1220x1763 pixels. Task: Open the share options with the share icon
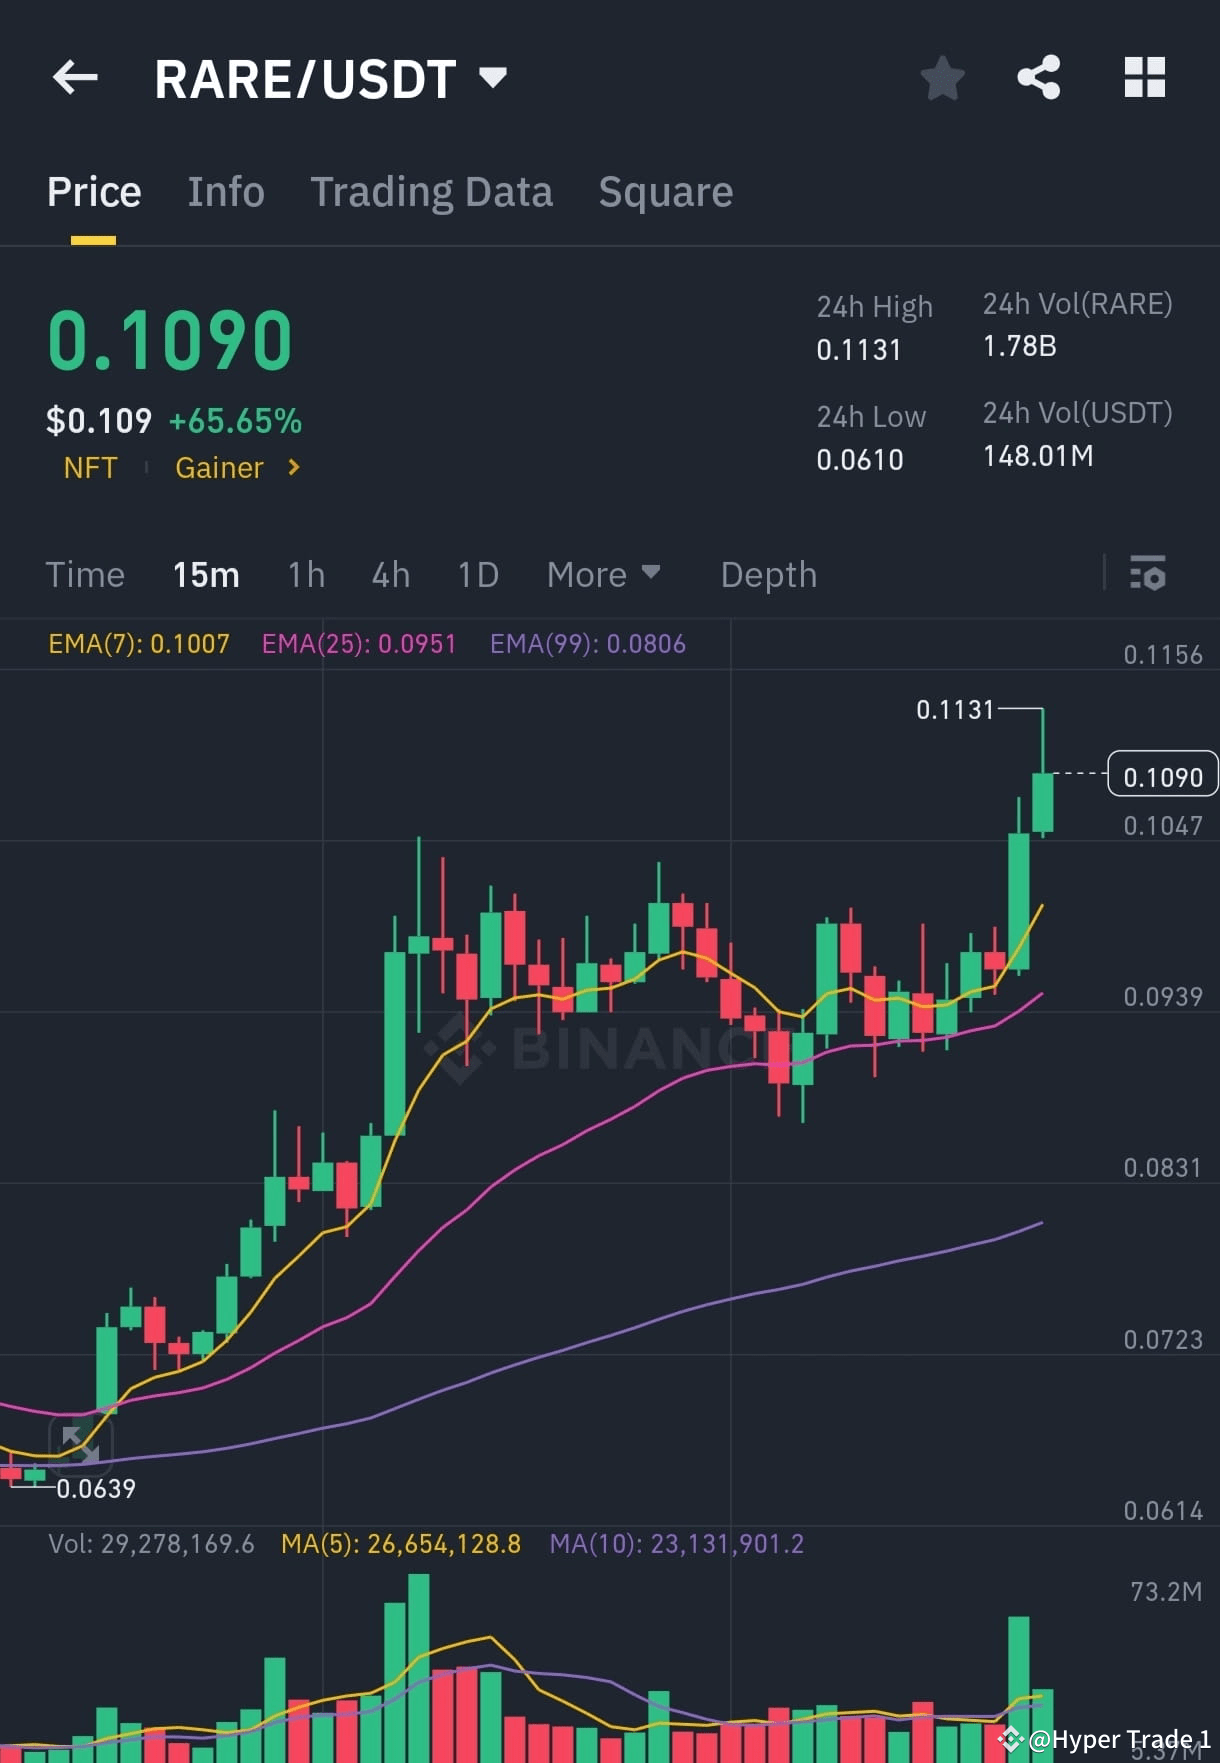1039,78
